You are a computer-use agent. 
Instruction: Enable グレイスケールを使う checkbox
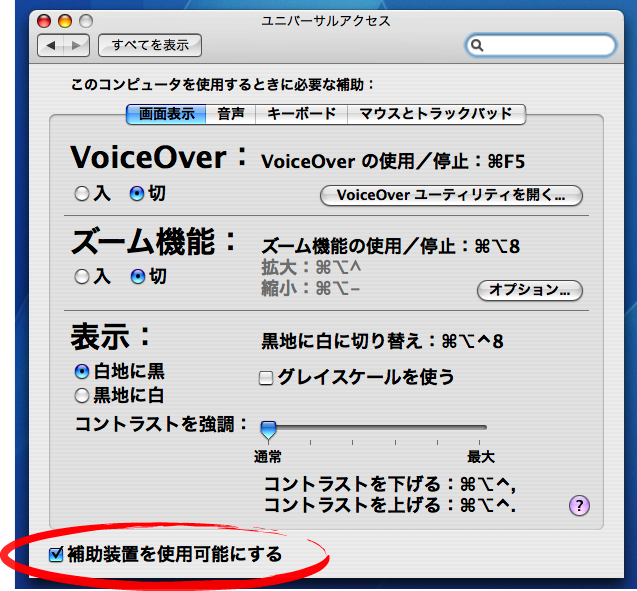[x=267, y=377]
